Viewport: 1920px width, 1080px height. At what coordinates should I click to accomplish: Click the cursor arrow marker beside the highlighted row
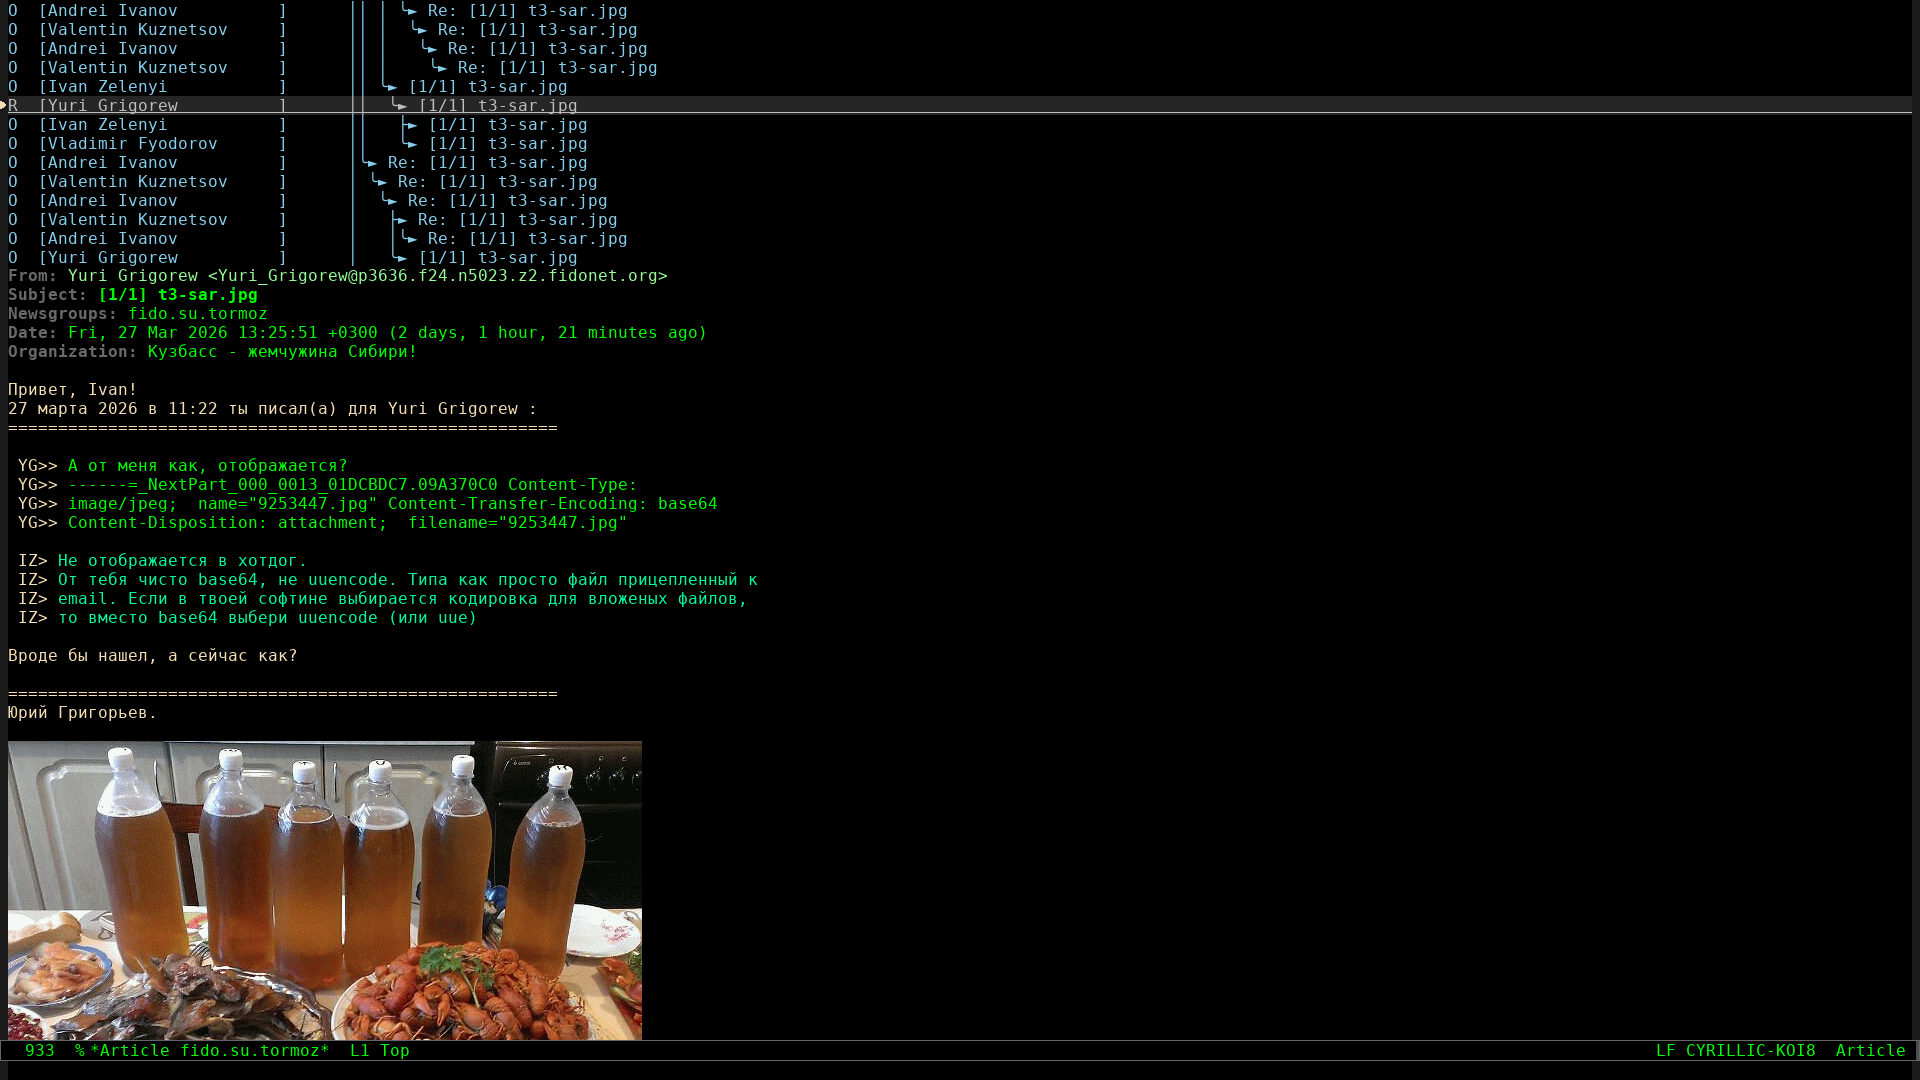(x=4, y=105)
